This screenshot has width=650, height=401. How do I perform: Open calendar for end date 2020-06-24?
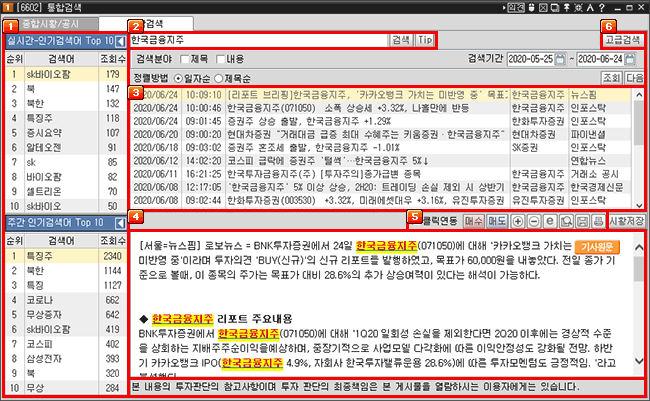coord(630,59)
